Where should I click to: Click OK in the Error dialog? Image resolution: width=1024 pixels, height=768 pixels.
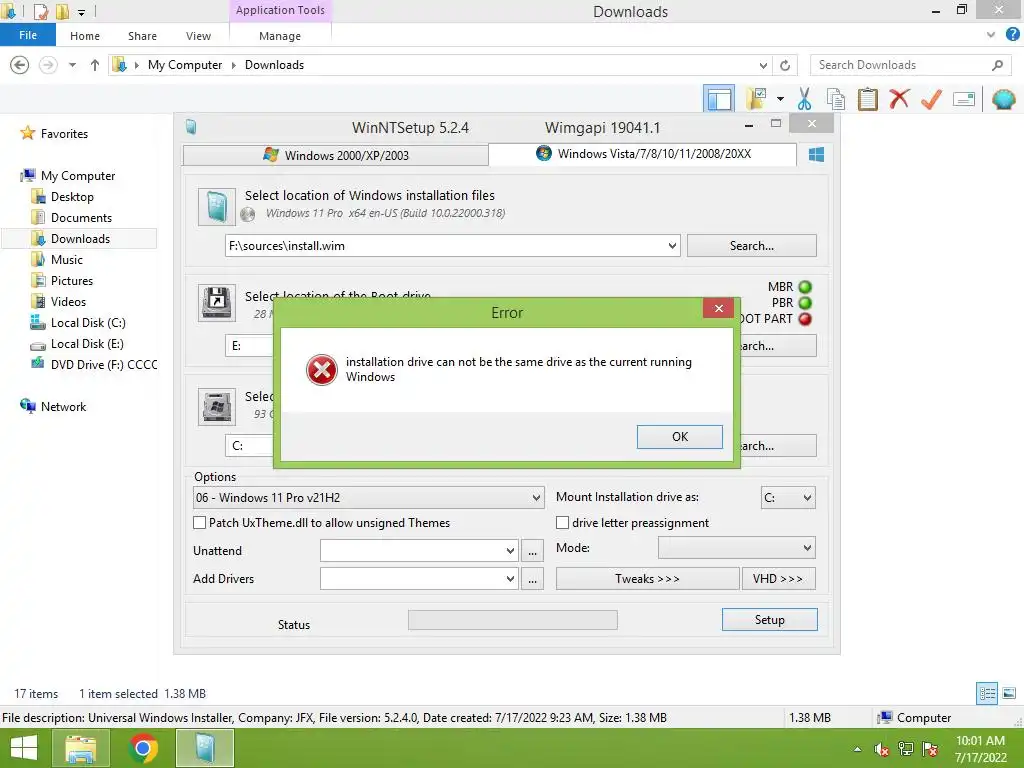click(x=679, y=437)
